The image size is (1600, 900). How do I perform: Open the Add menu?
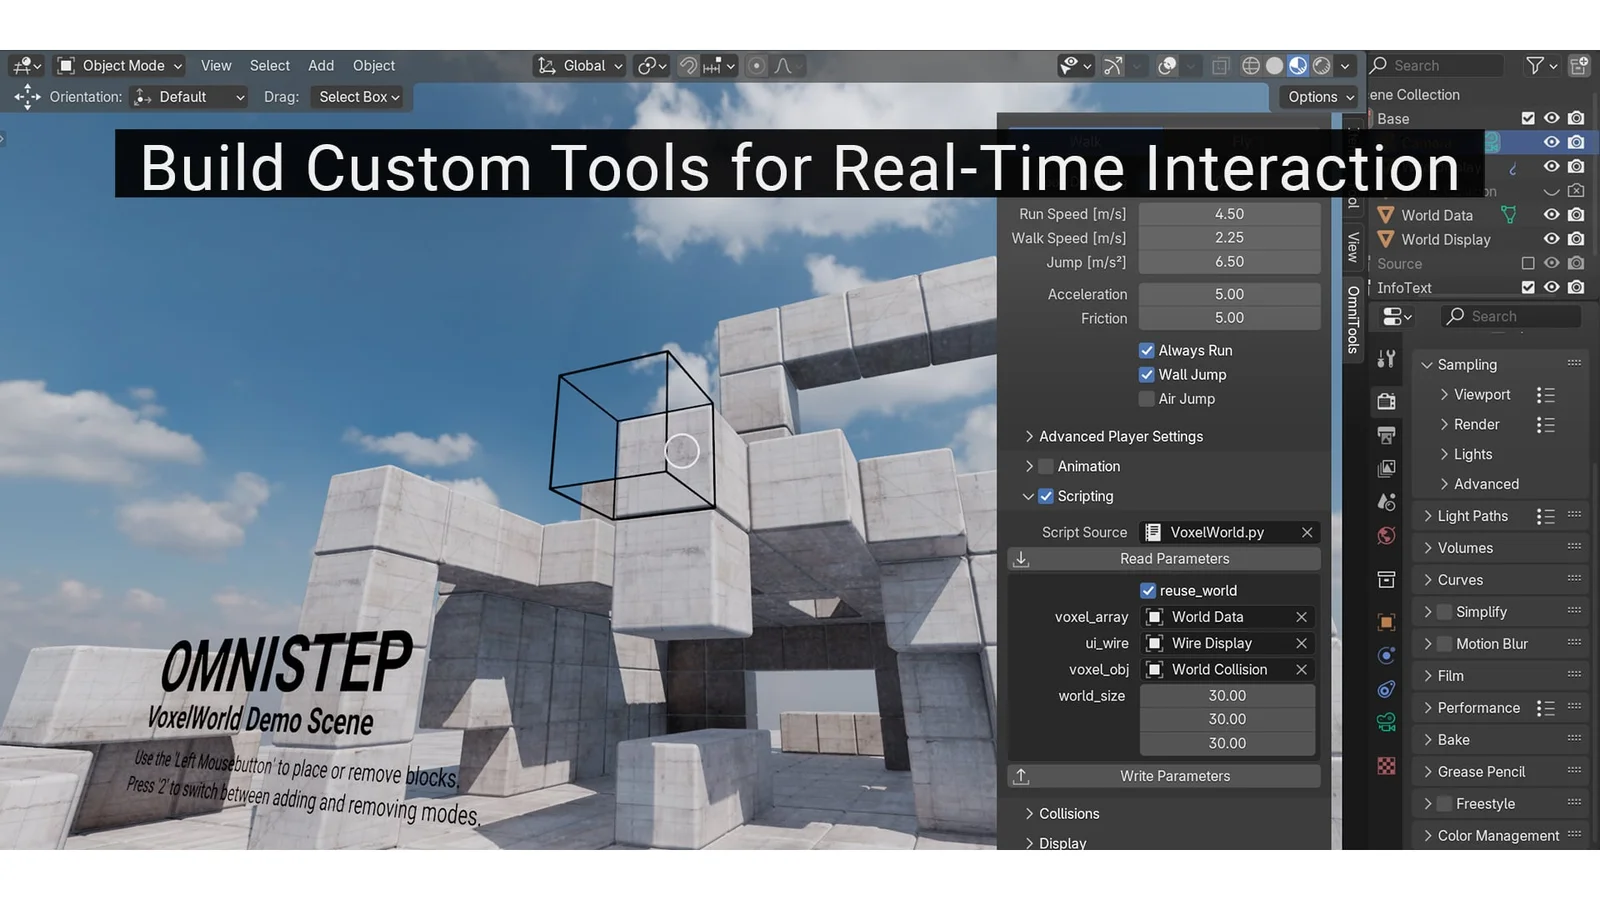320,65
